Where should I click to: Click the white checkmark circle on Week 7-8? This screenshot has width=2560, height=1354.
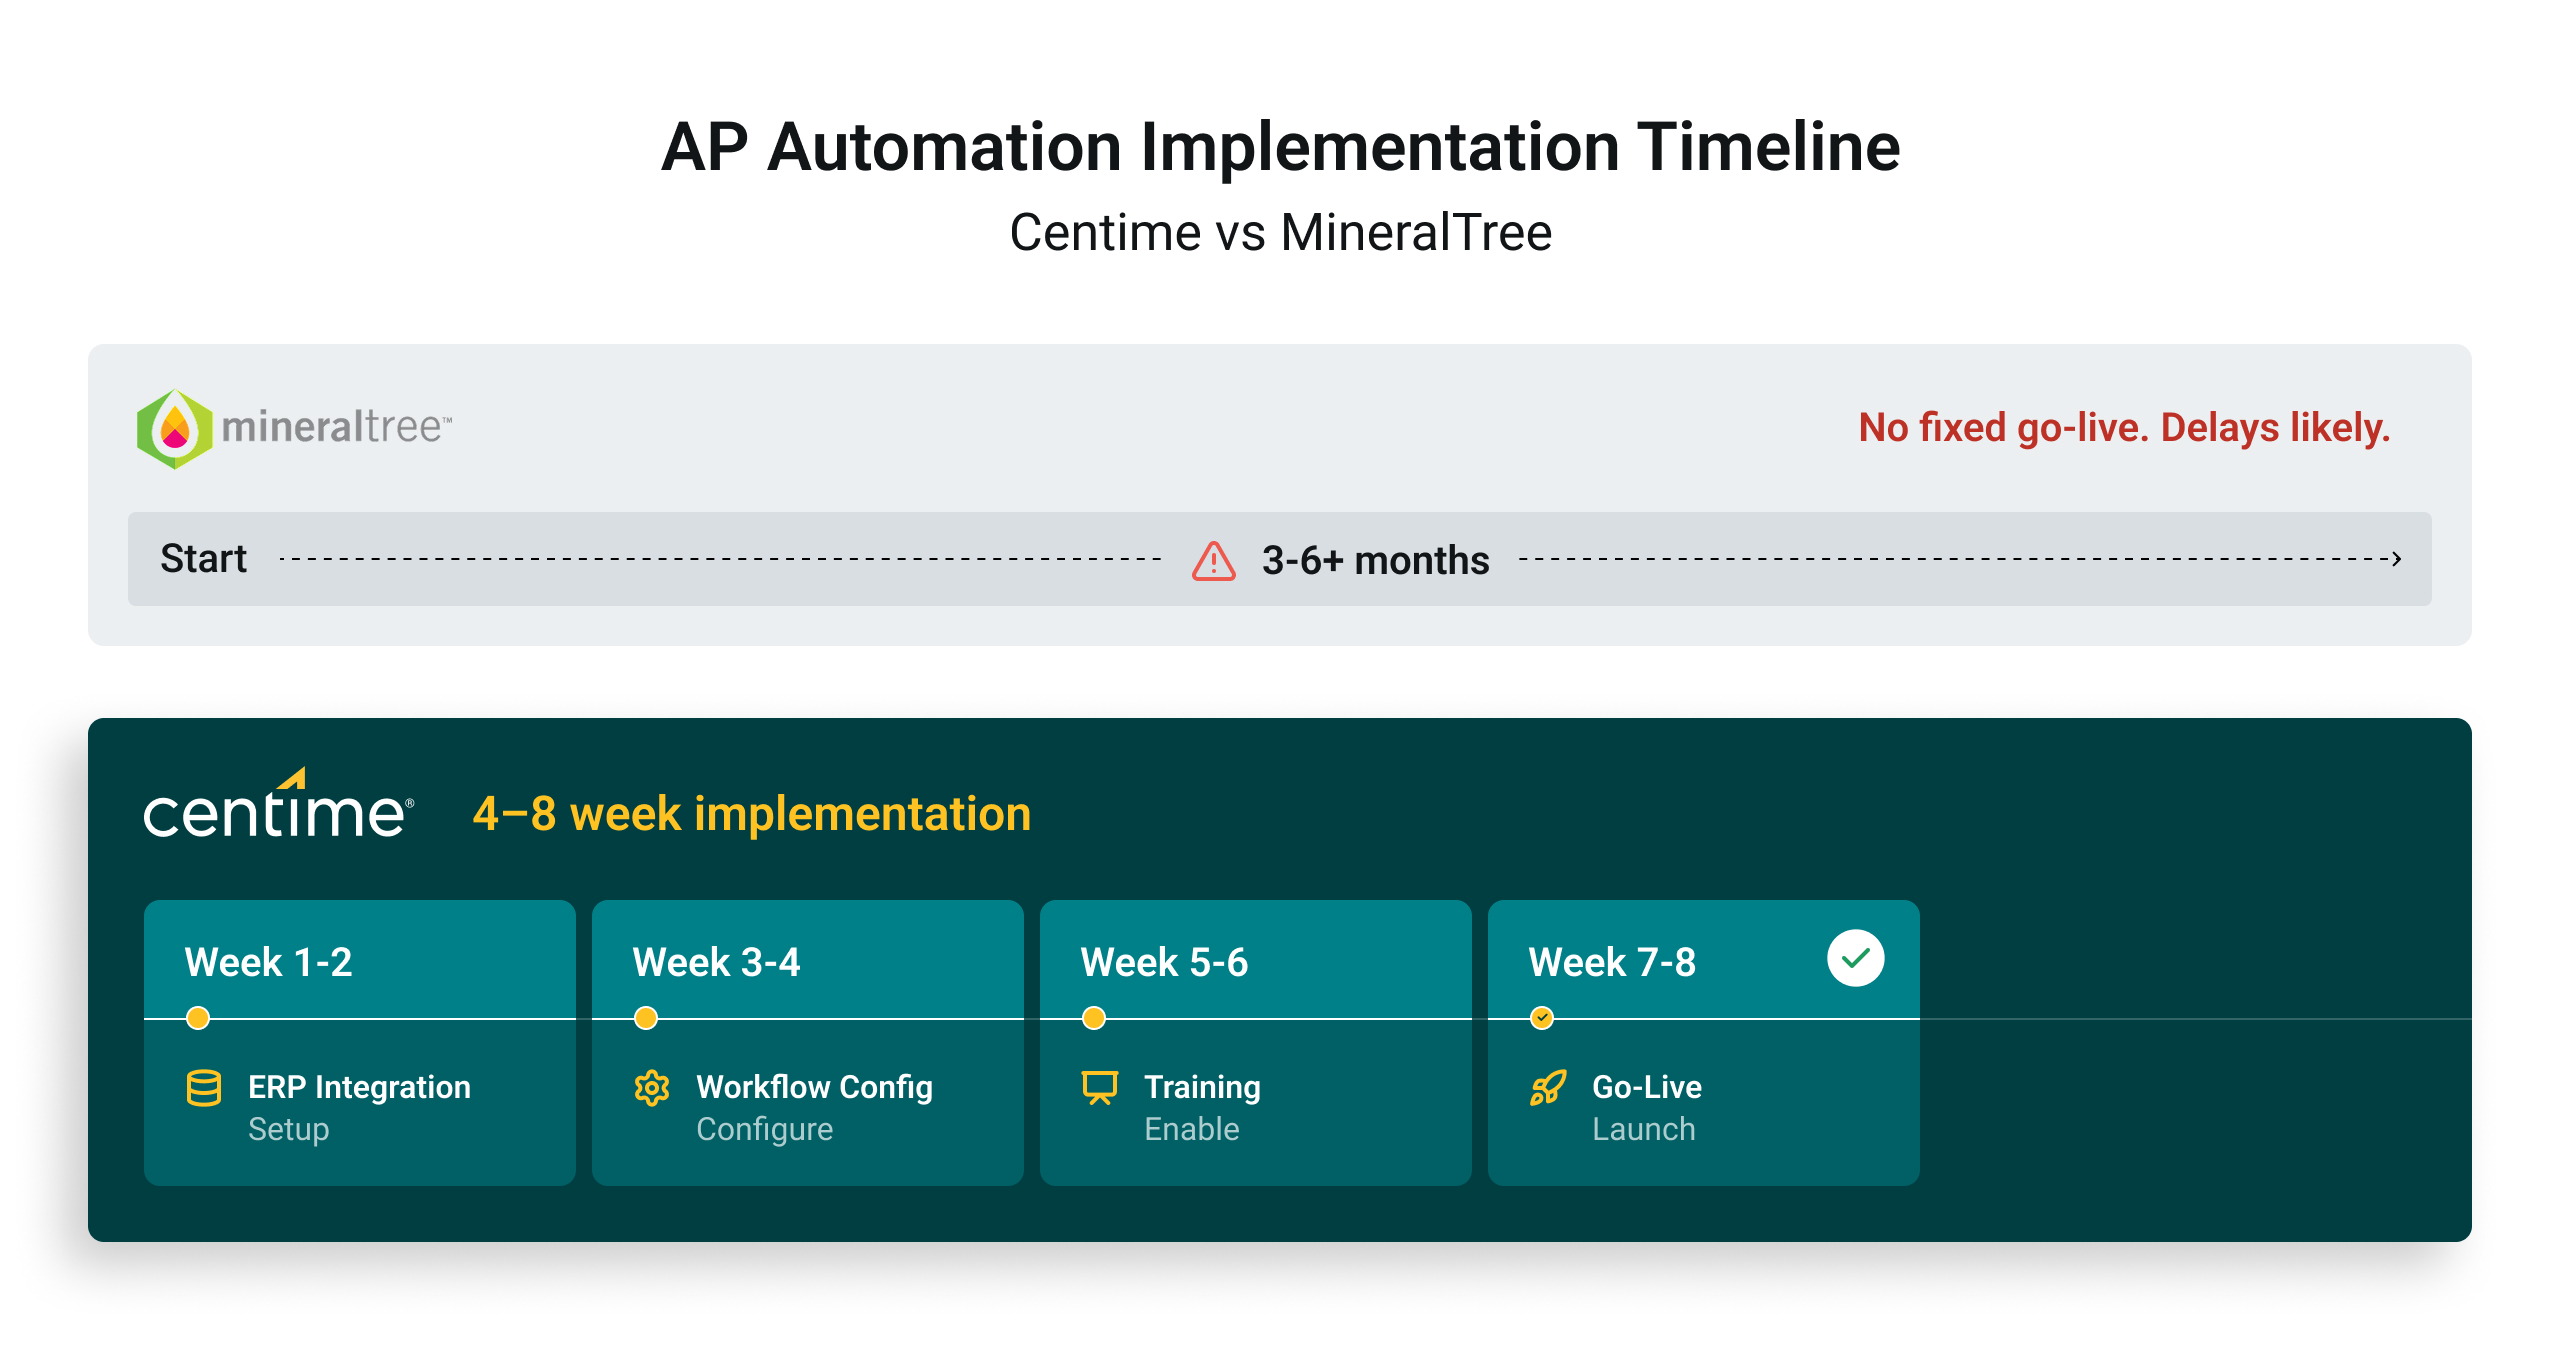point(1855,958)
